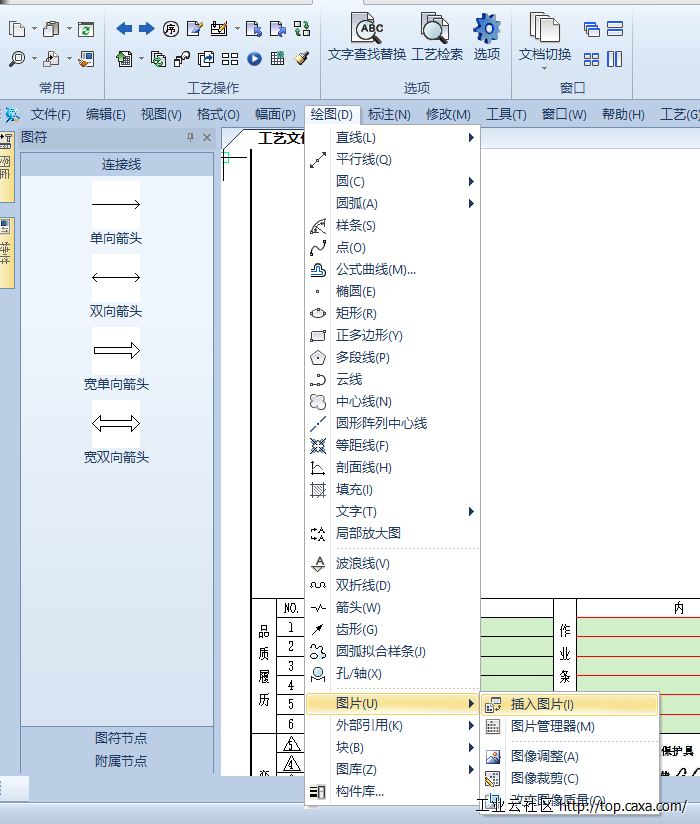
Task: Open the 编辑(E) menu
Action: [106, 114]
